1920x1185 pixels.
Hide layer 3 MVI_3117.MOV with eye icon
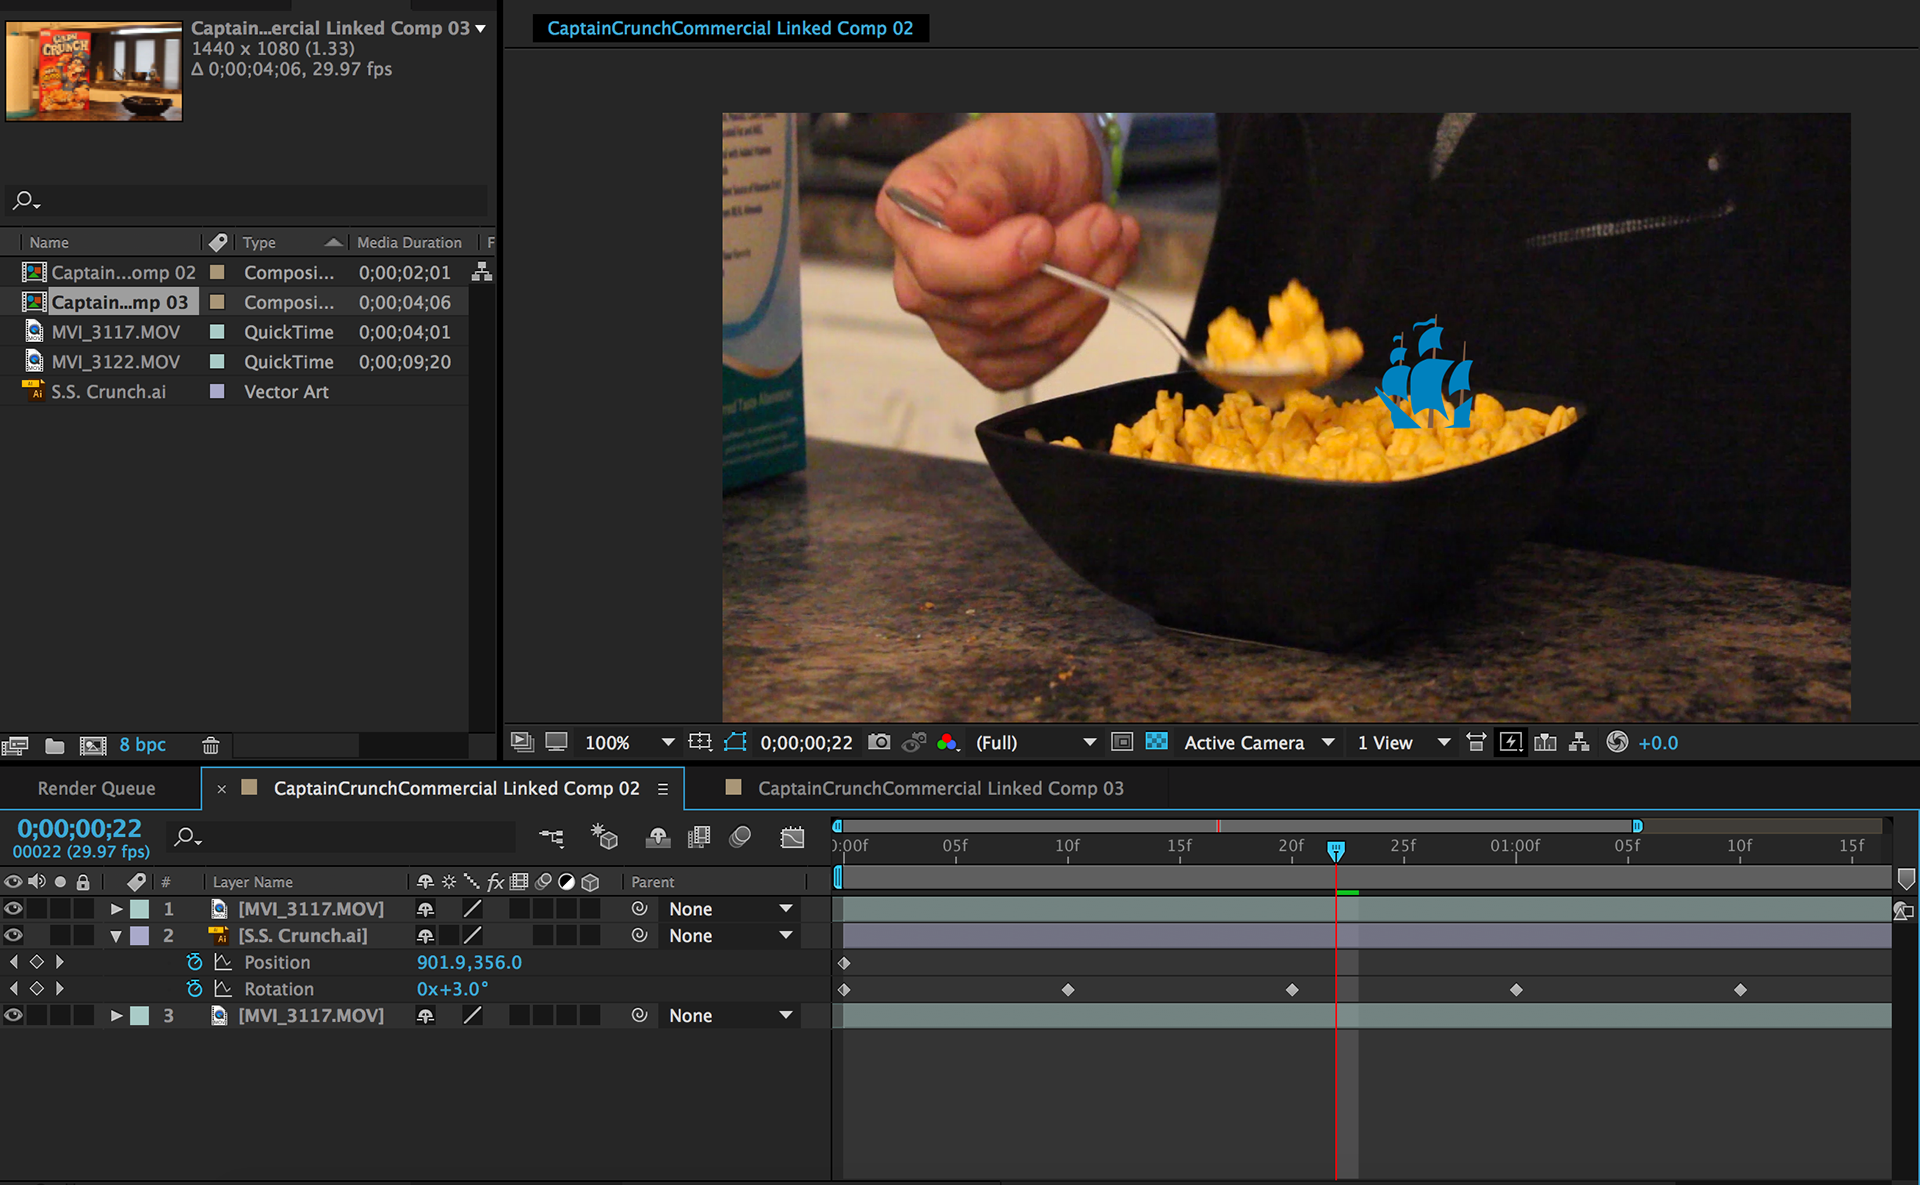pyautogui.click(x=13, y=1015)
